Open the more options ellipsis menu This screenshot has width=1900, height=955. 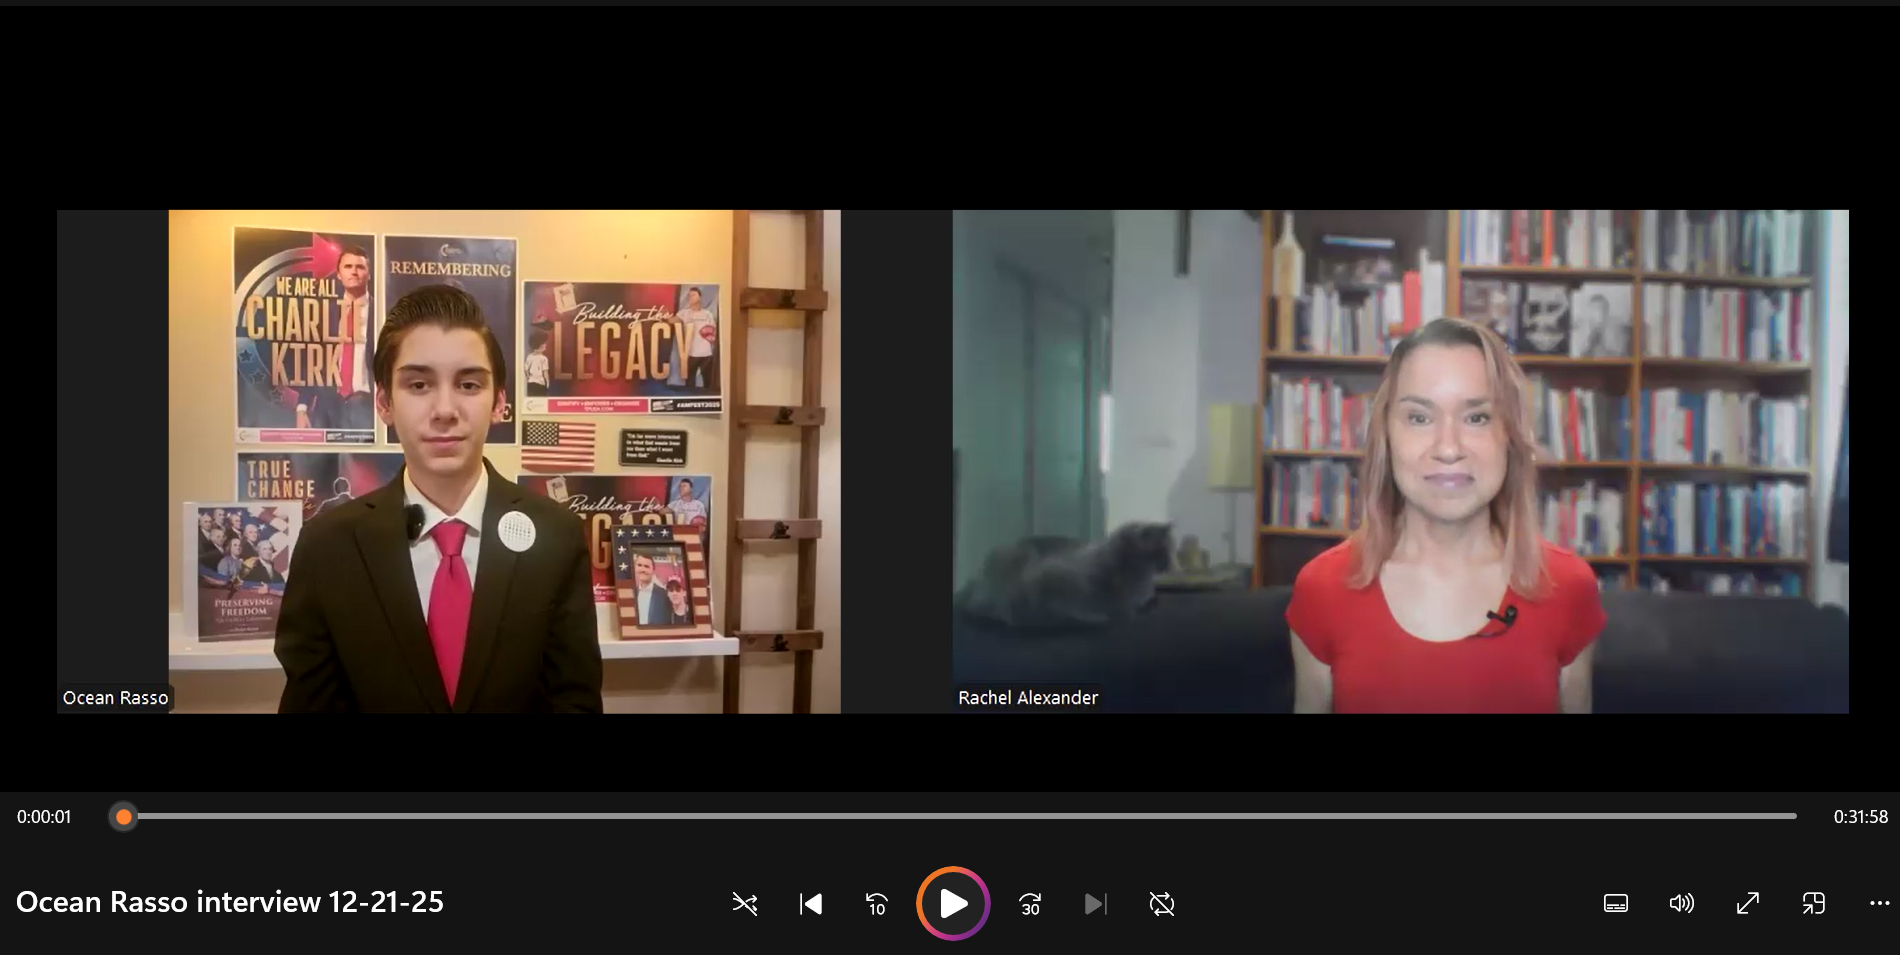[1879, 904]
